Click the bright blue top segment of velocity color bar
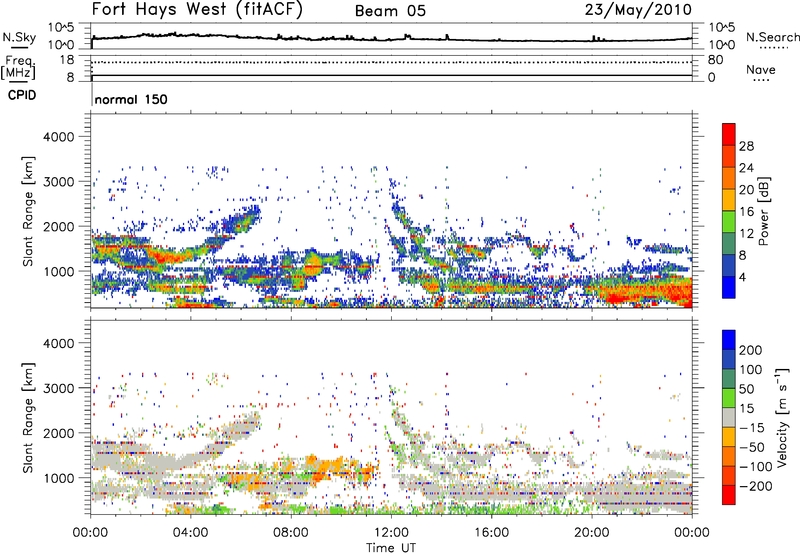The image size is (800, 554). coord(729,340)
